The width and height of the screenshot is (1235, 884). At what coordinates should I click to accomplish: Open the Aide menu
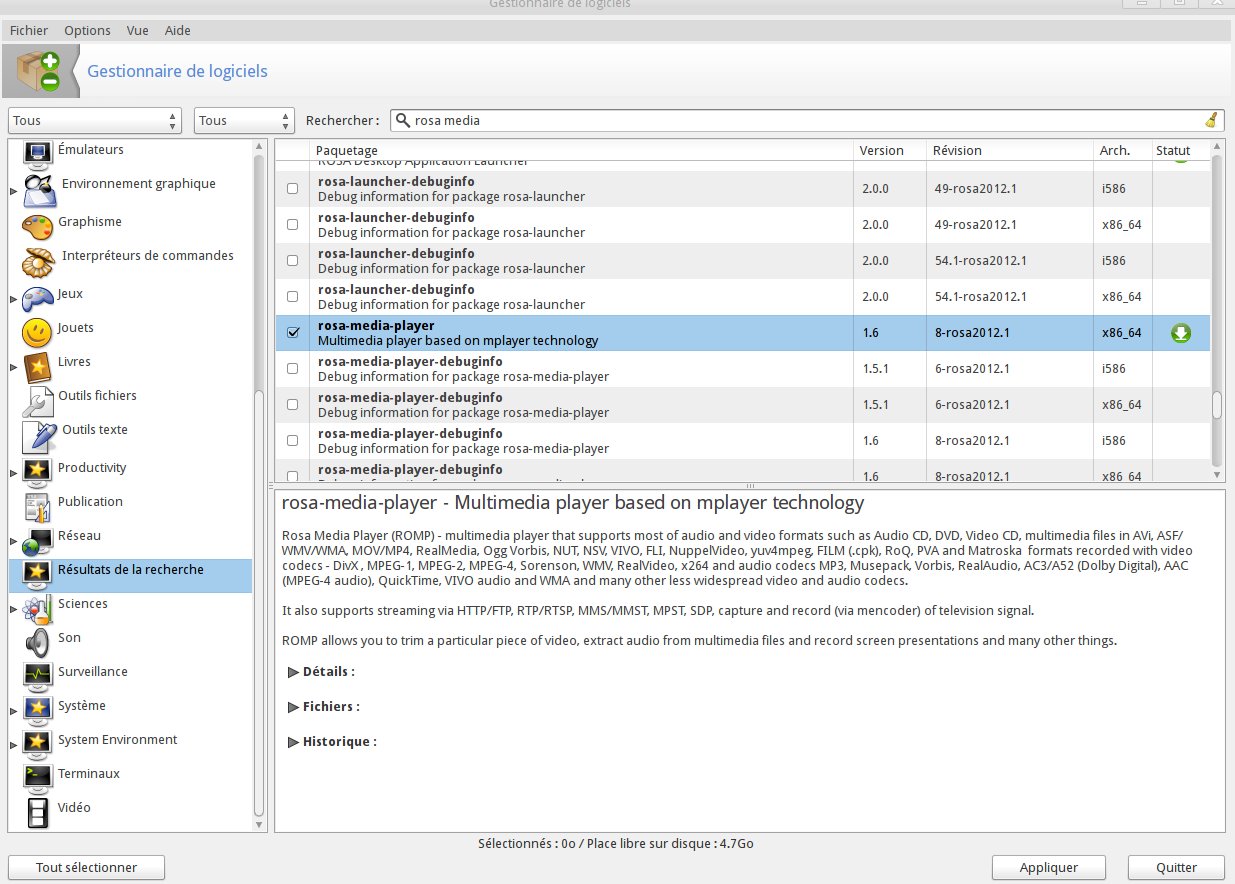click(x=178, y=31)
